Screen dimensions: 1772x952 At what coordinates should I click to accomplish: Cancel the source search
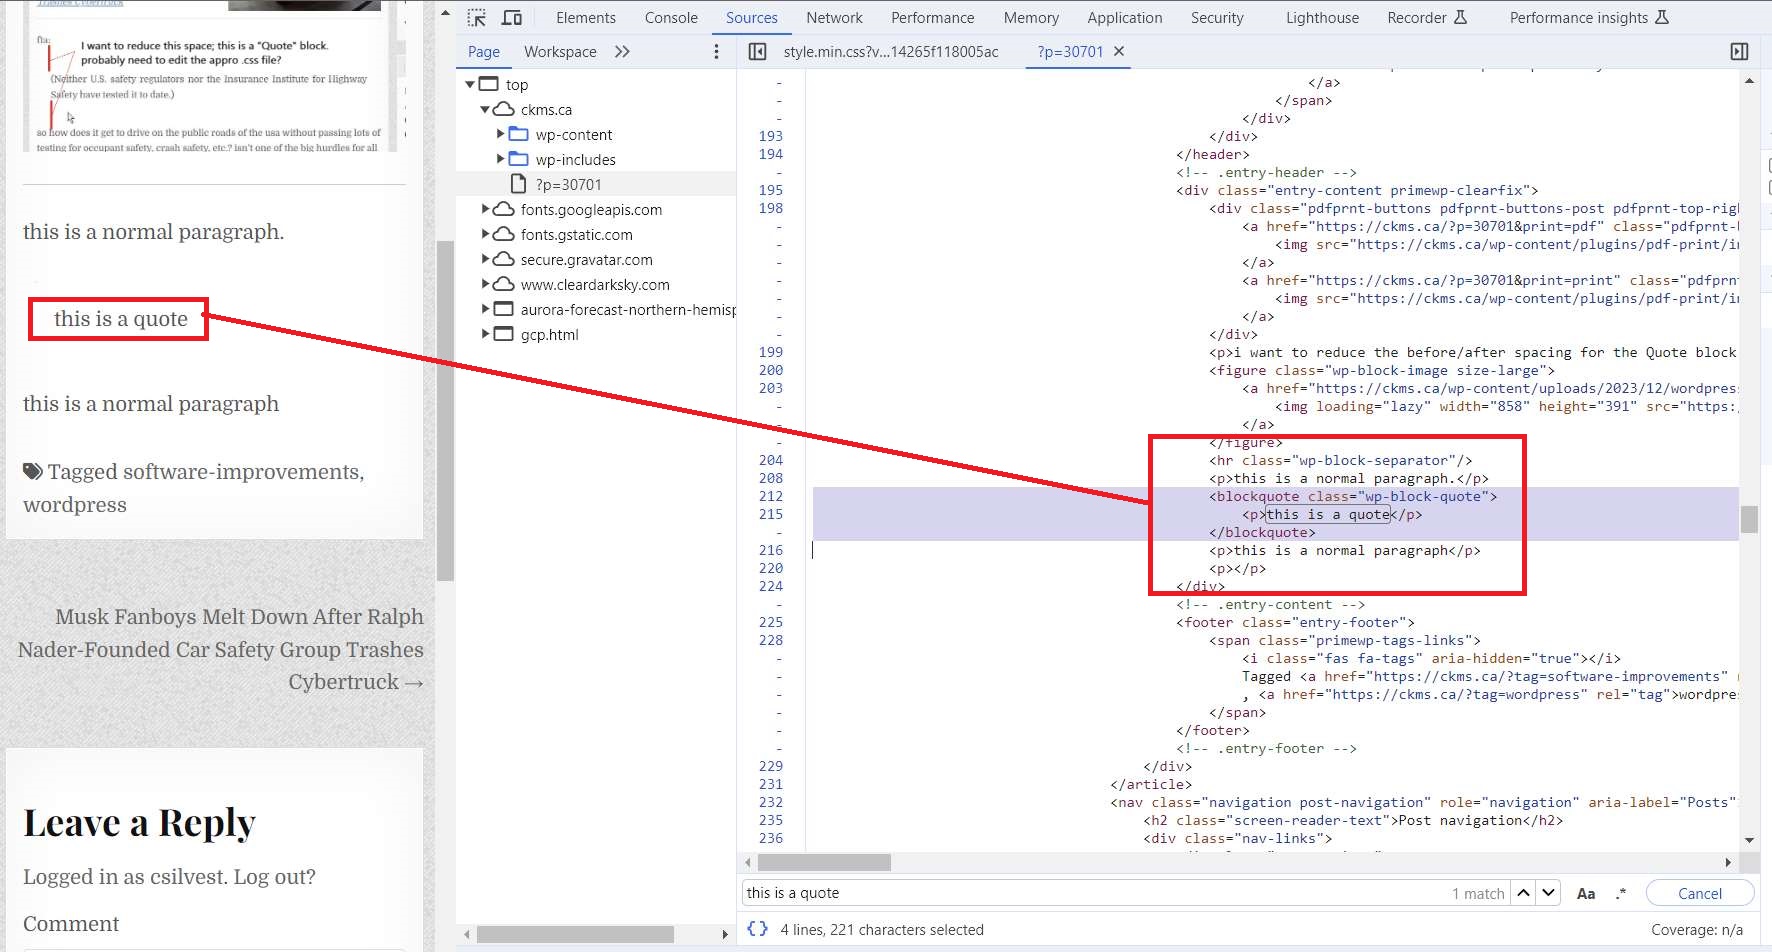[1699, 893]
